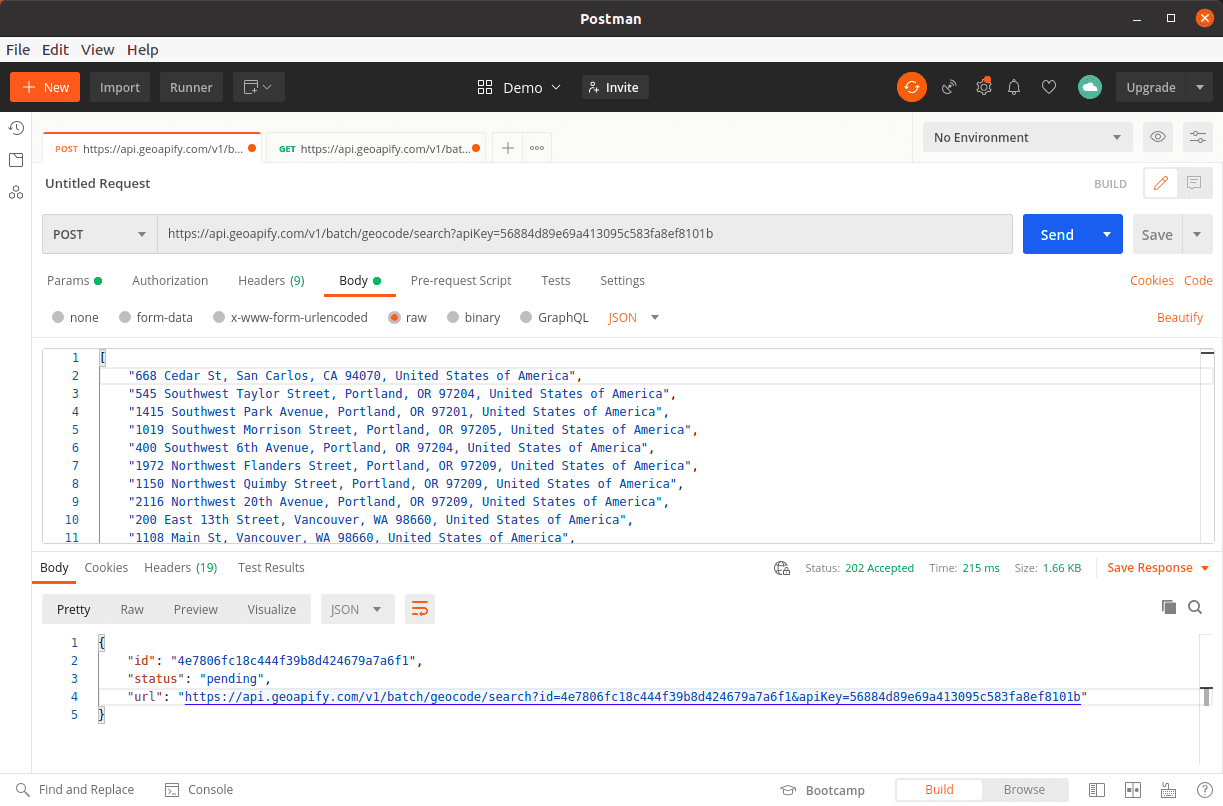The image size is (1223, 806).
Task: Open the View menu
Action: pyautogui.click(x=98, y=49)
